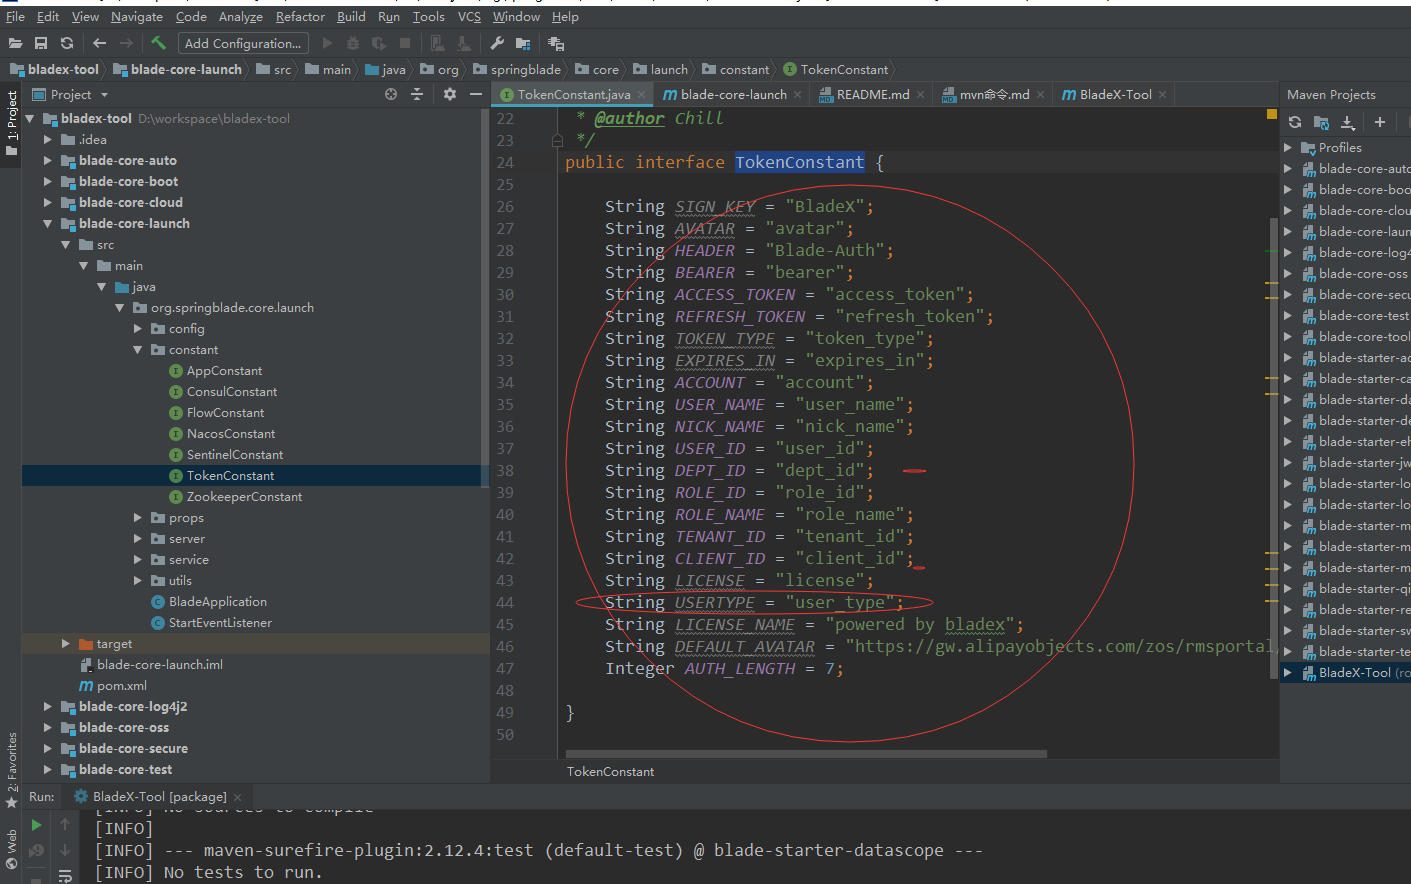Collapse blade-core-launch module in project tree

point(47,223)
